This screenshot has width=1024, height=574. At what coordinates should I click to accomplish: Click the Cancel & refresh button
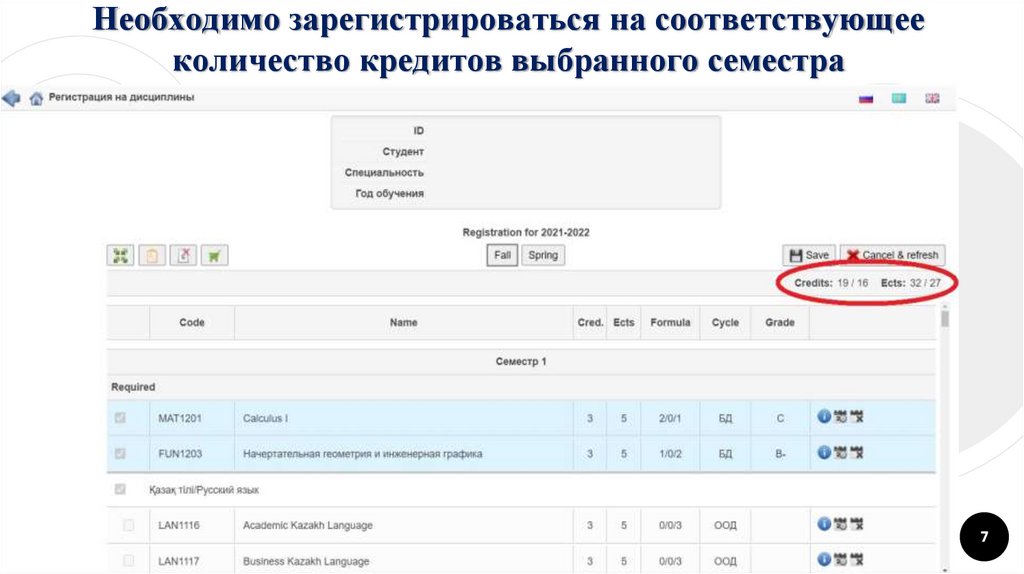(892, 255)
